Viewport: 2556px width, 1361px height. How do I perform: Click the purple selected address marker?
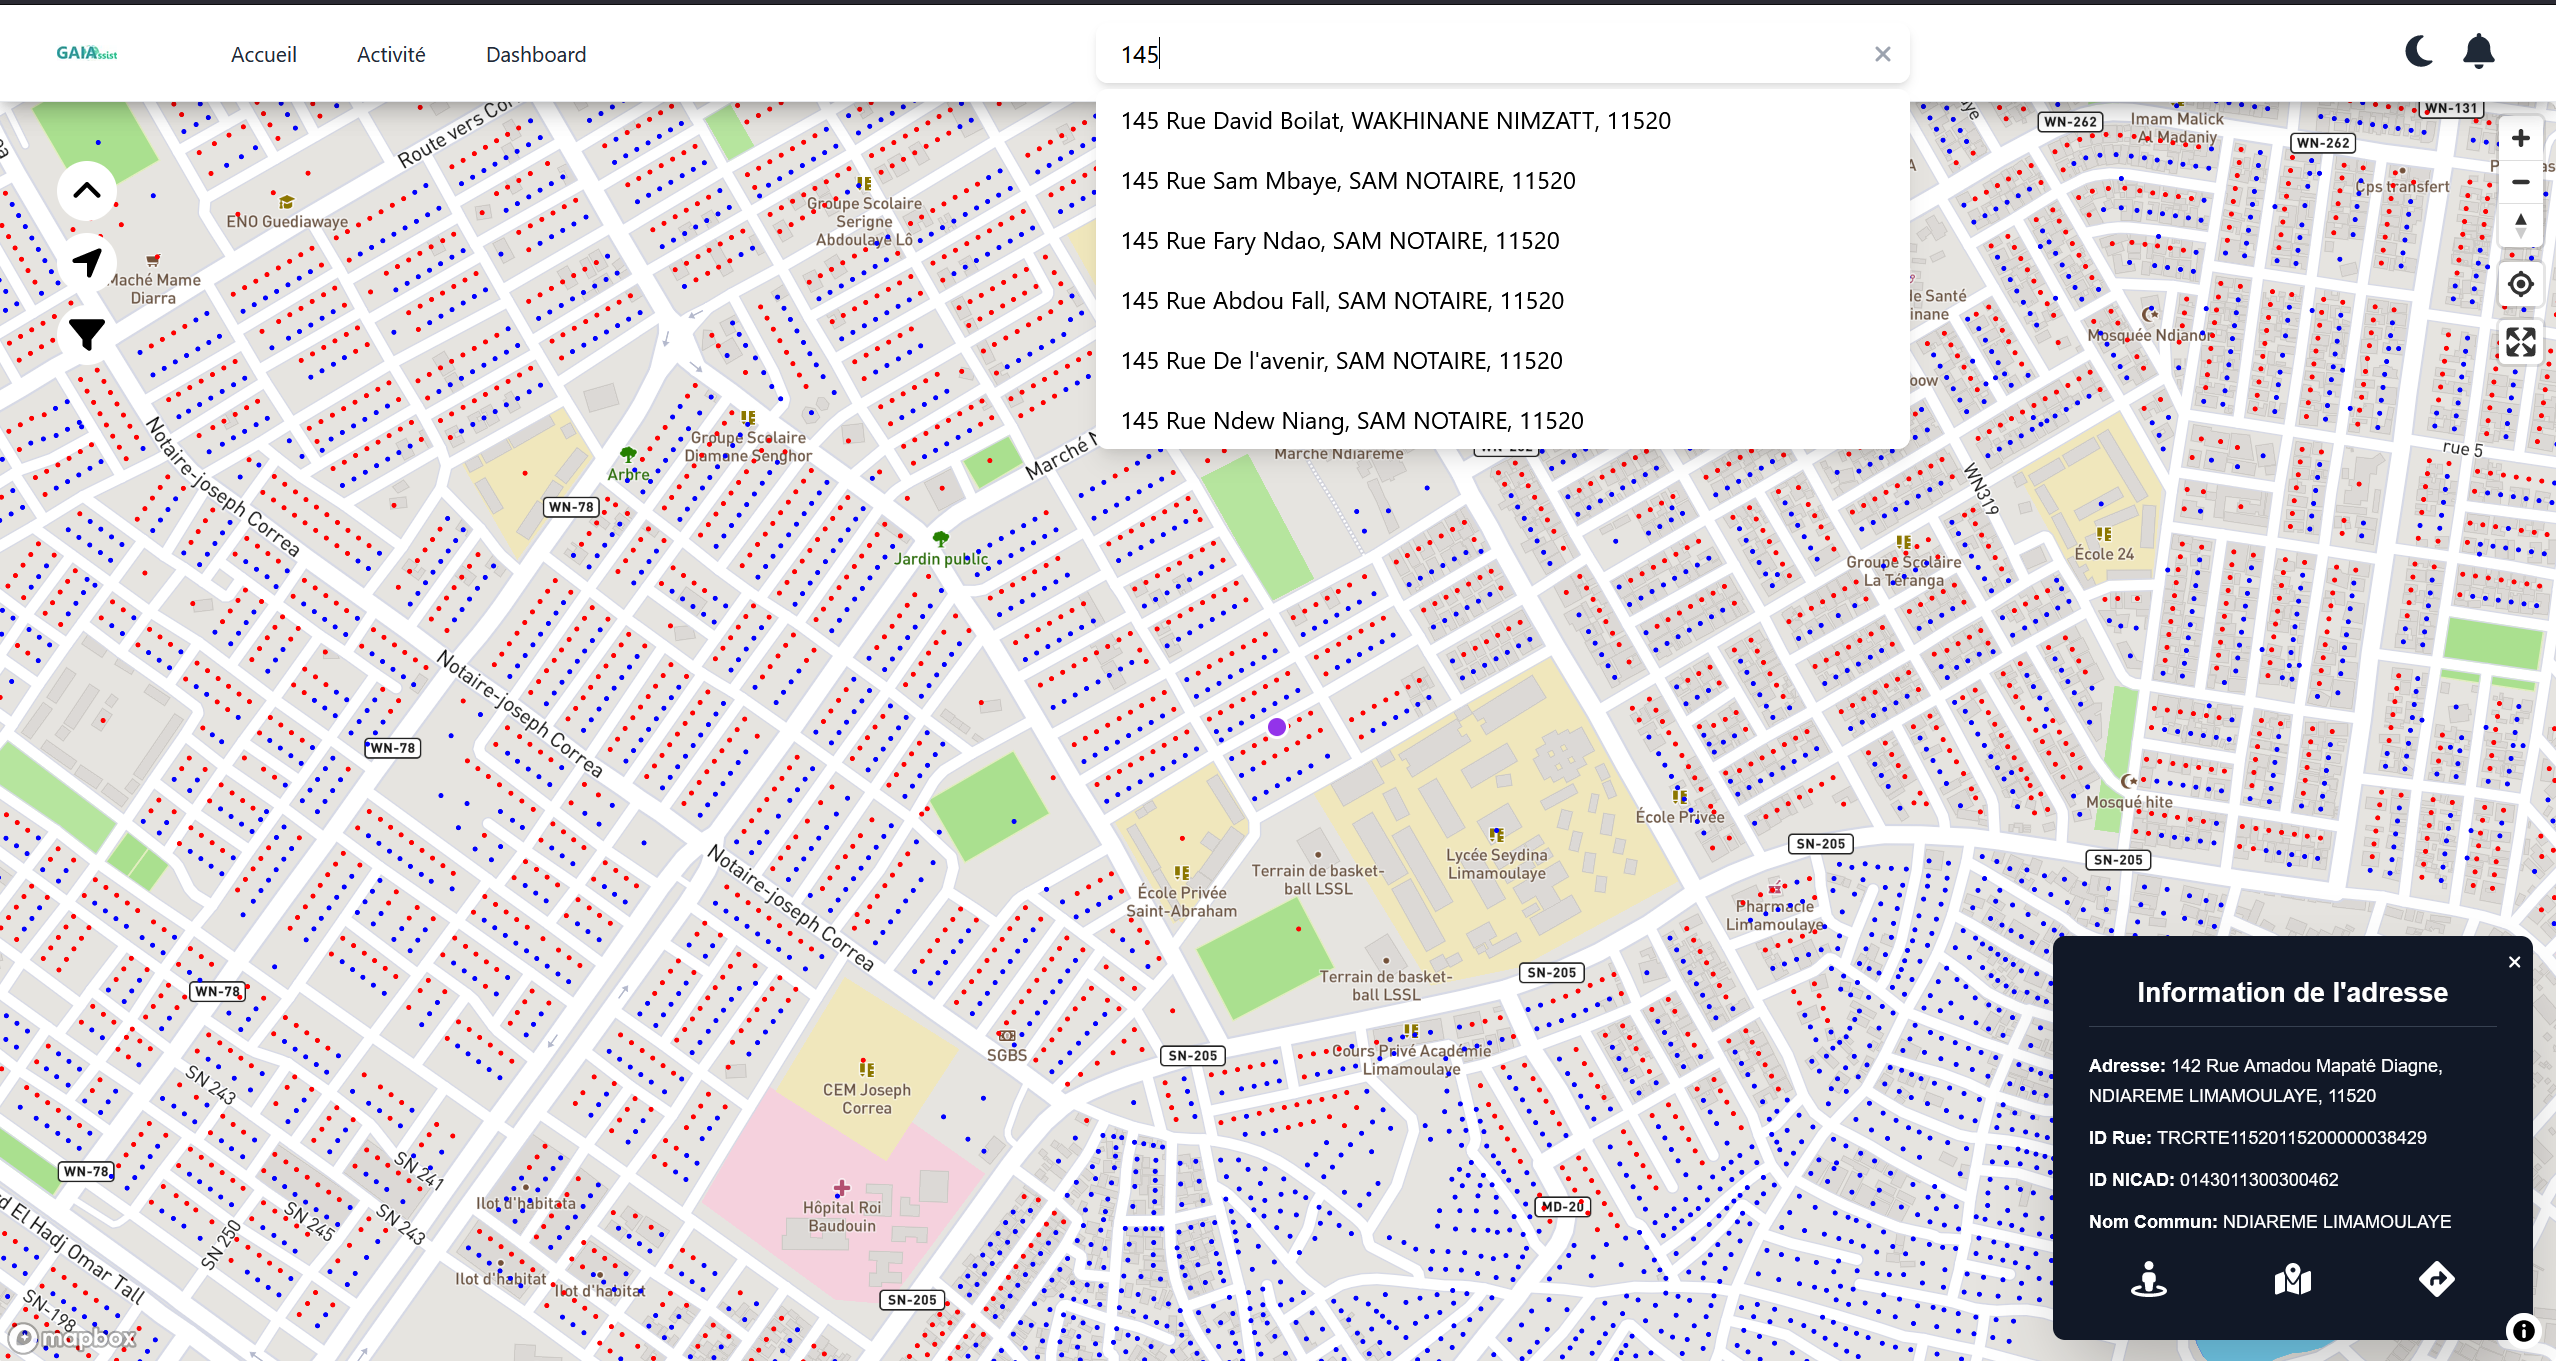click(1277, 727)
